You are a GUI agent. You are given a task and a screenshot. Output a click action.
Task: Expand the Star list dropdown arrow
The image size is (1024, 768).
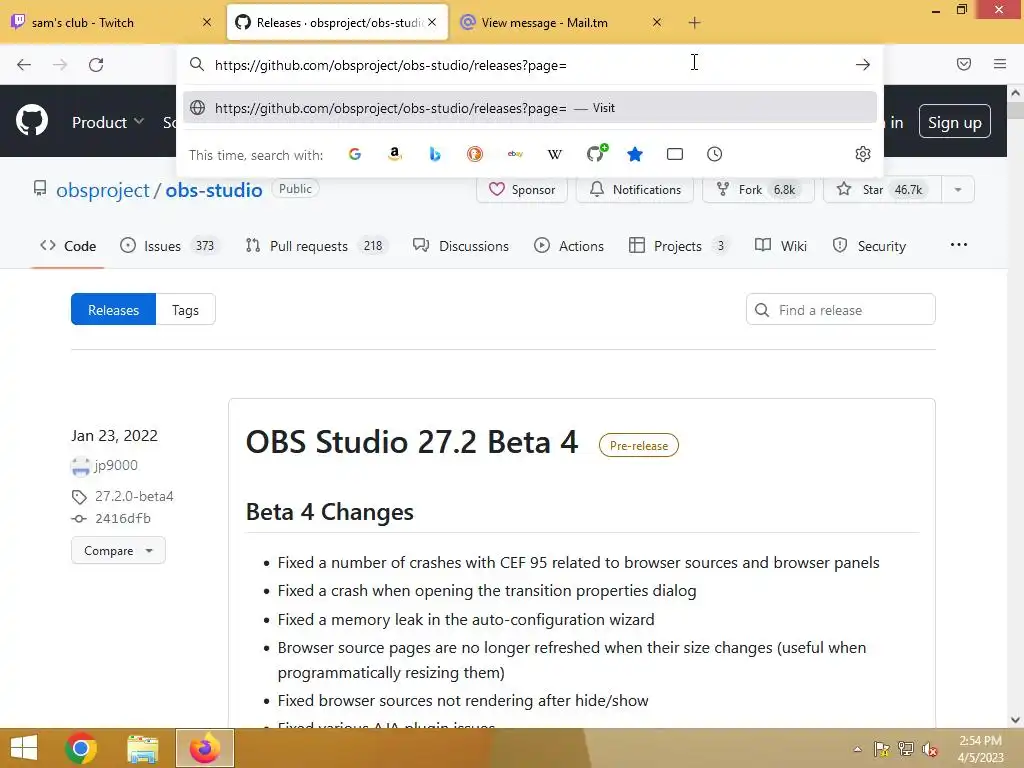point(957,189)
